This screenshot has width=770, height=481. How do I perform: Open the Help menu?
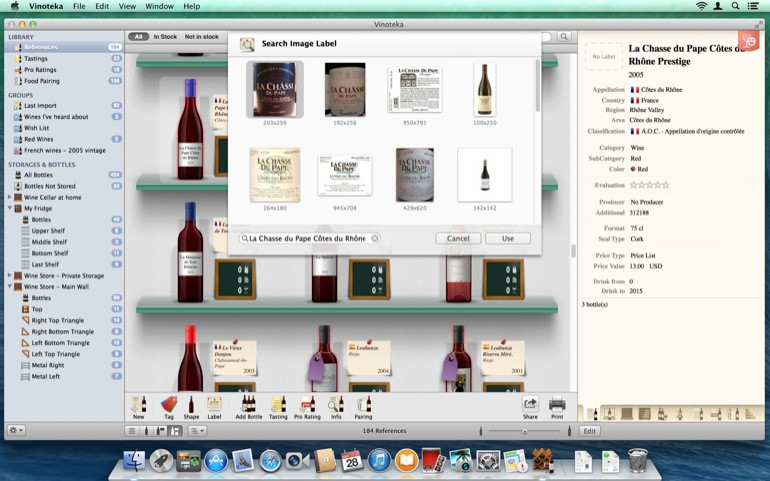pos(192,6)
